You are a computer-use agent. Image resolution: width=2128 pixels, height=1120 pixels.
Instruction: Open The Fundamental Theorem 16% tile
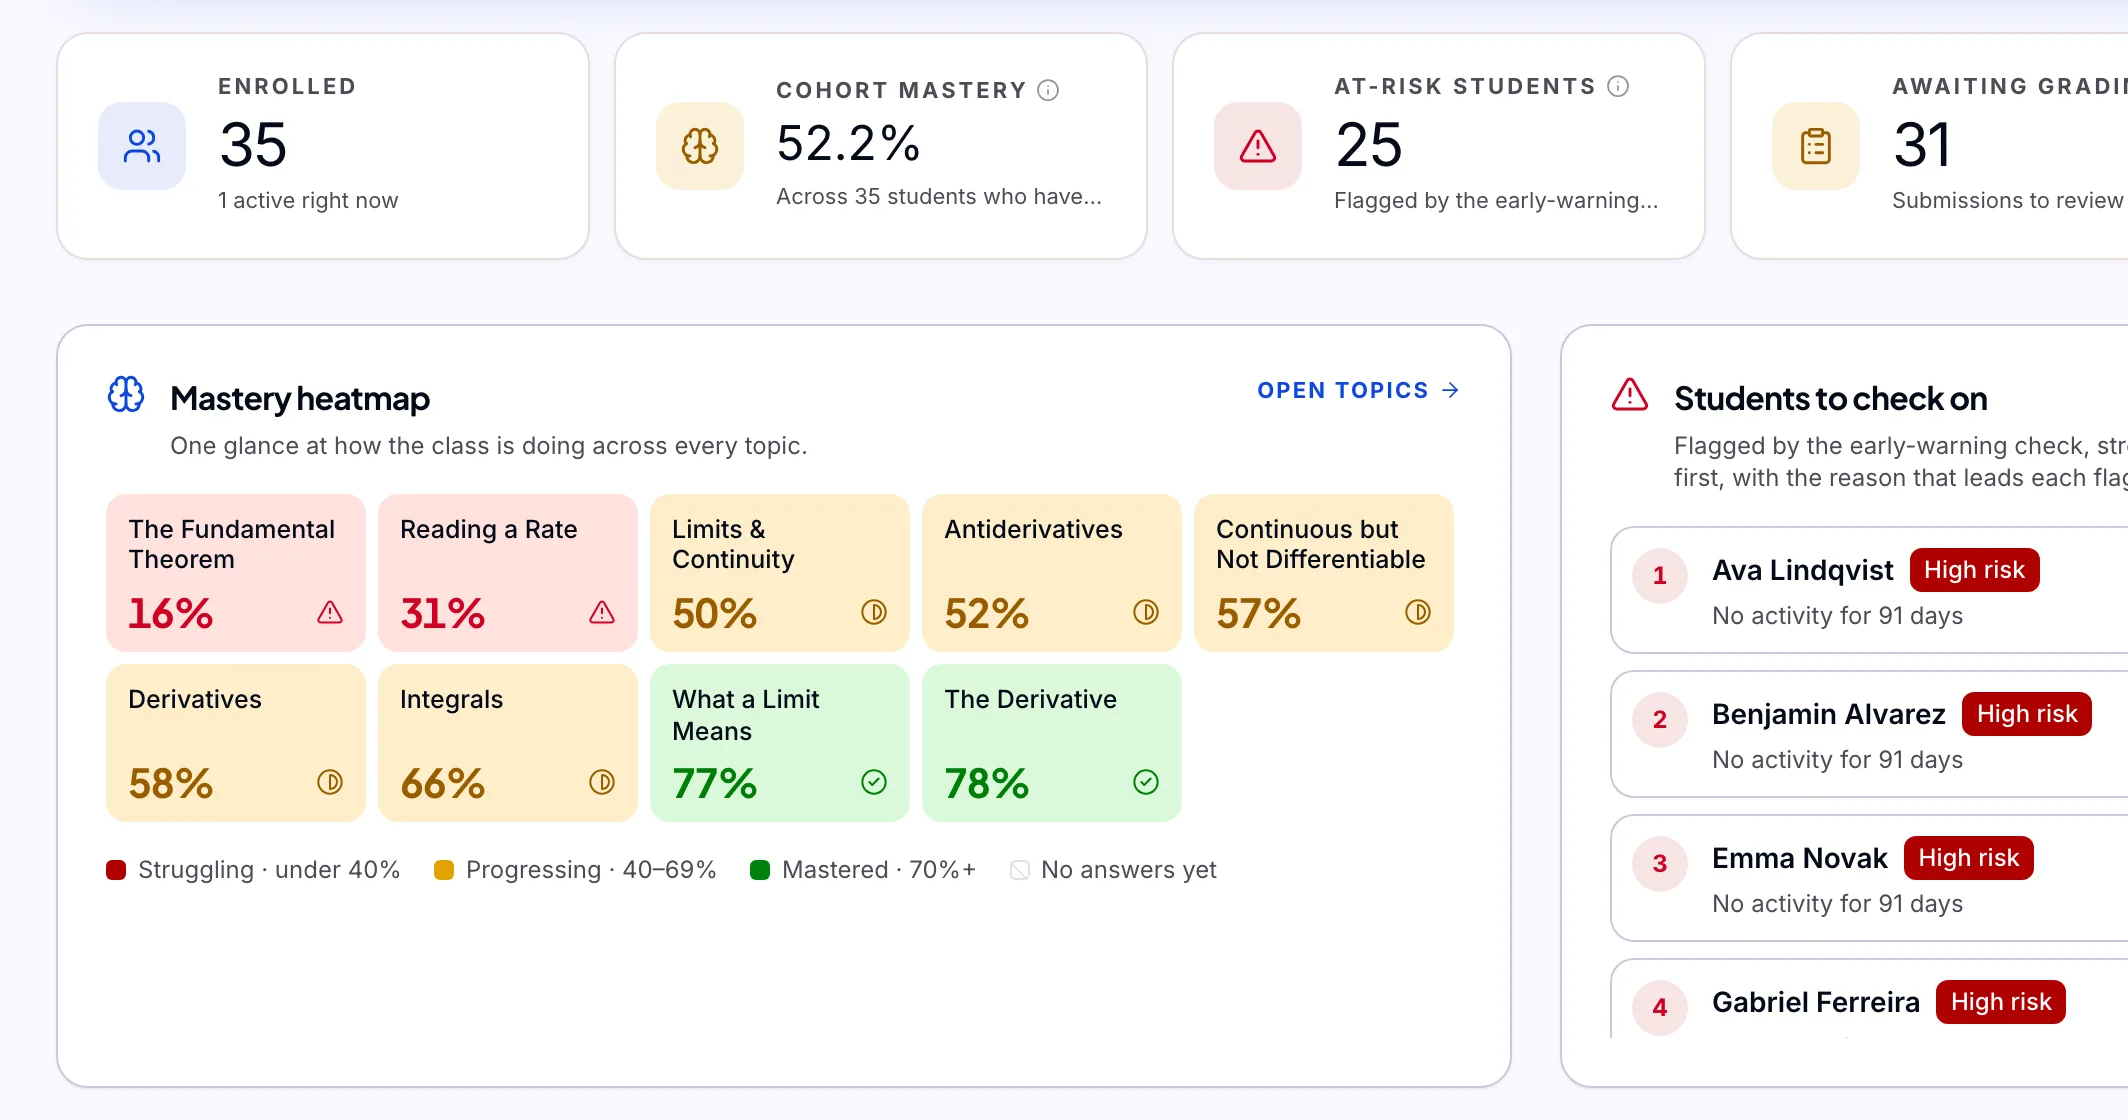click(x=236, y=573)
